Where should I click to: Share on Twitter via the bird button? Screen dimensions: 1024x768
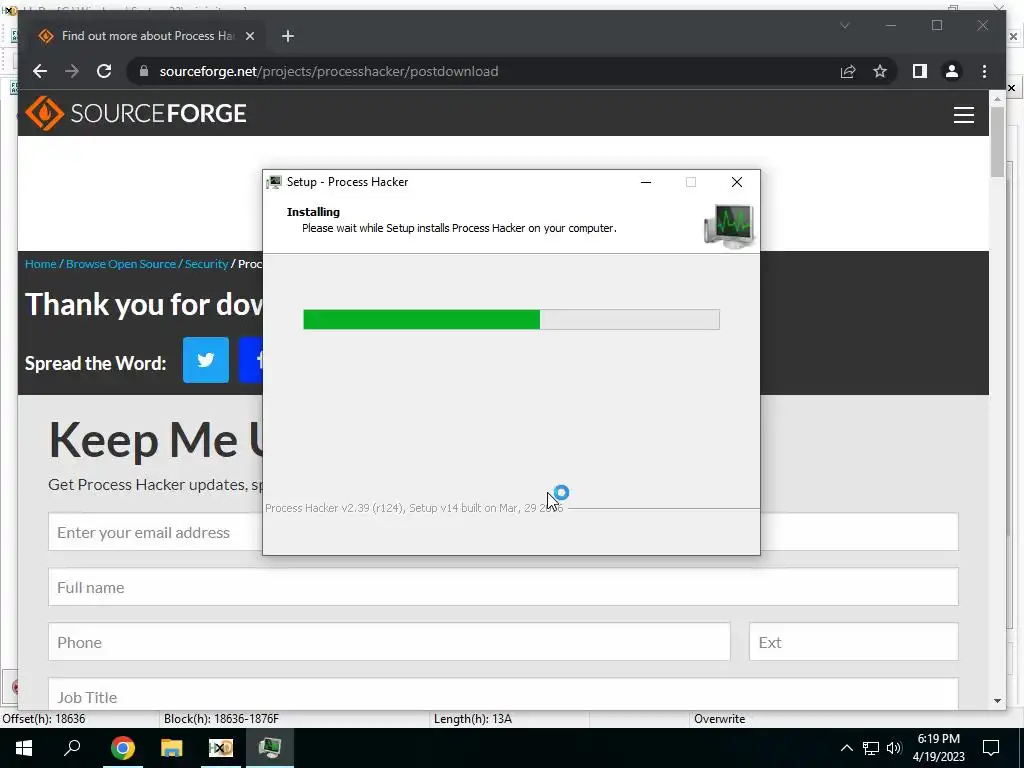(206, 360)
